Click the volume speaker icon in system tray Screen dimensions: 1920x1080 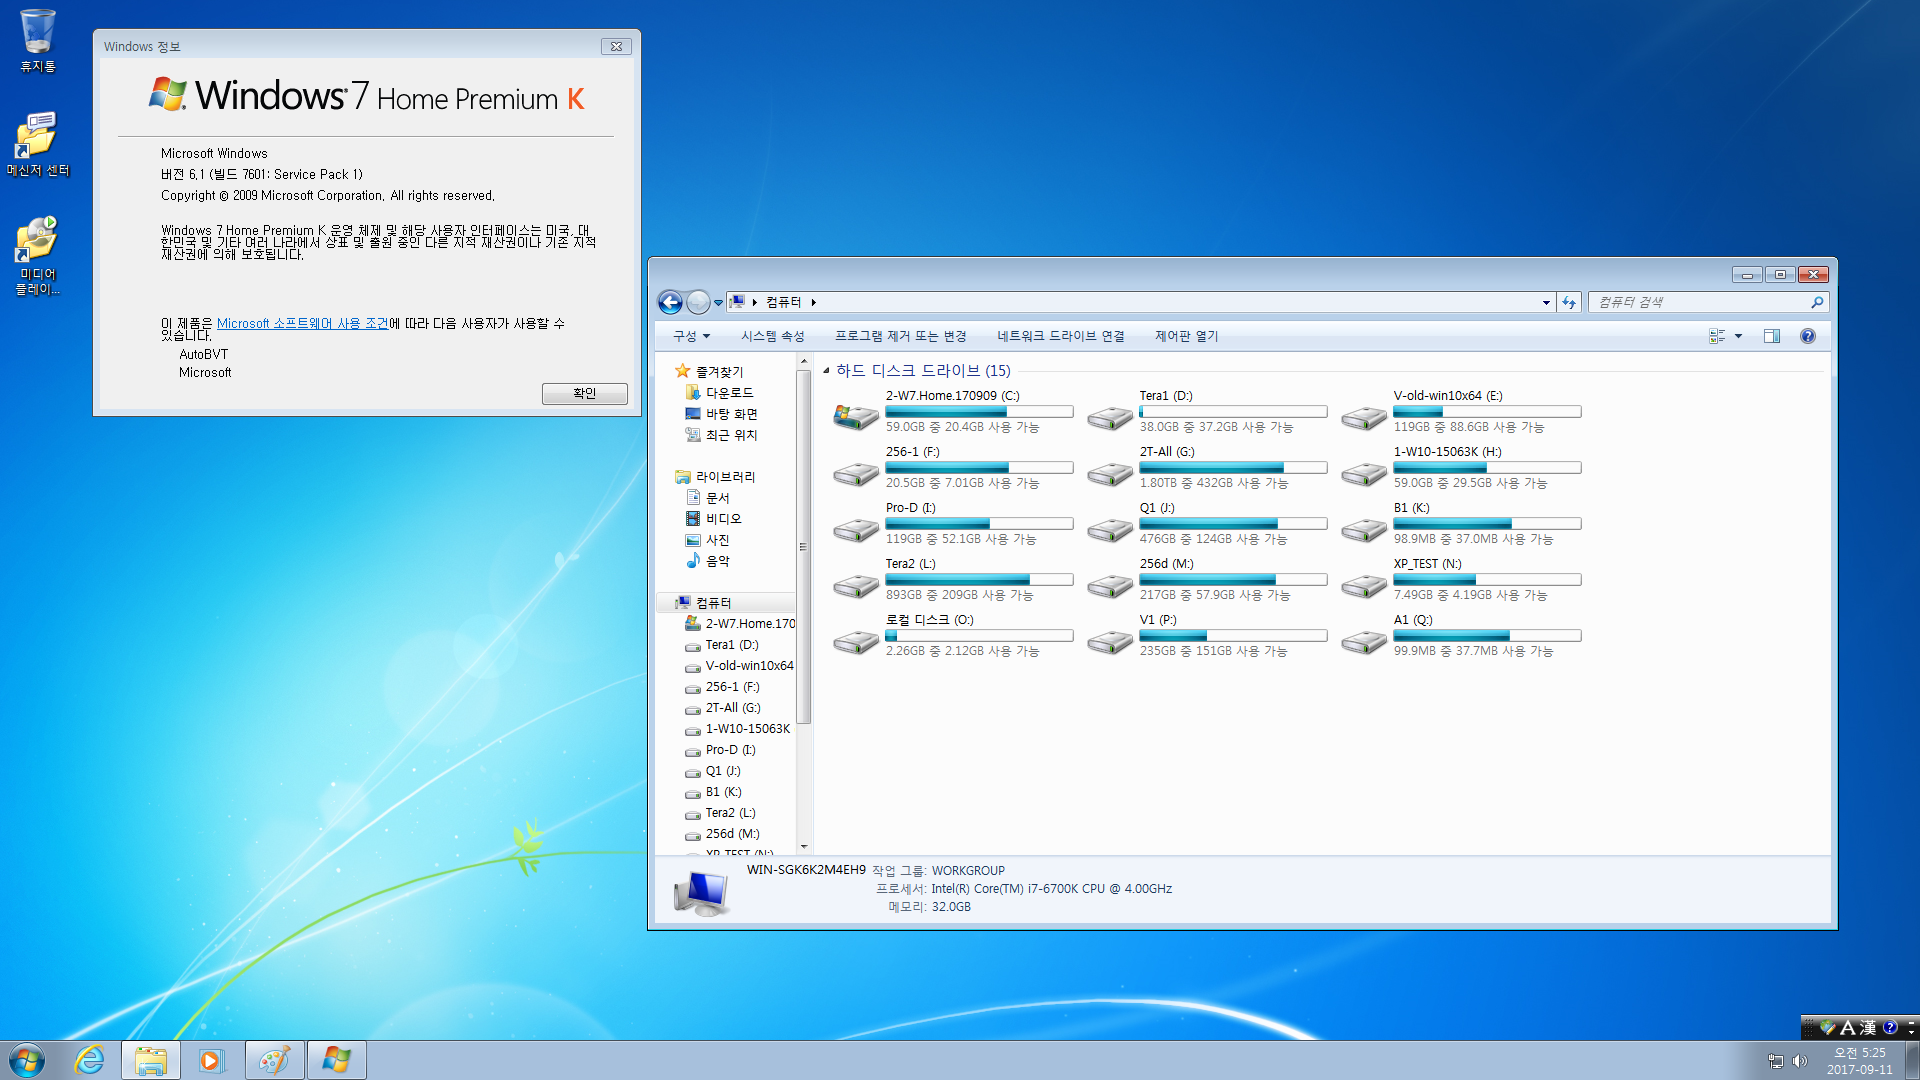(1800, 1061)
